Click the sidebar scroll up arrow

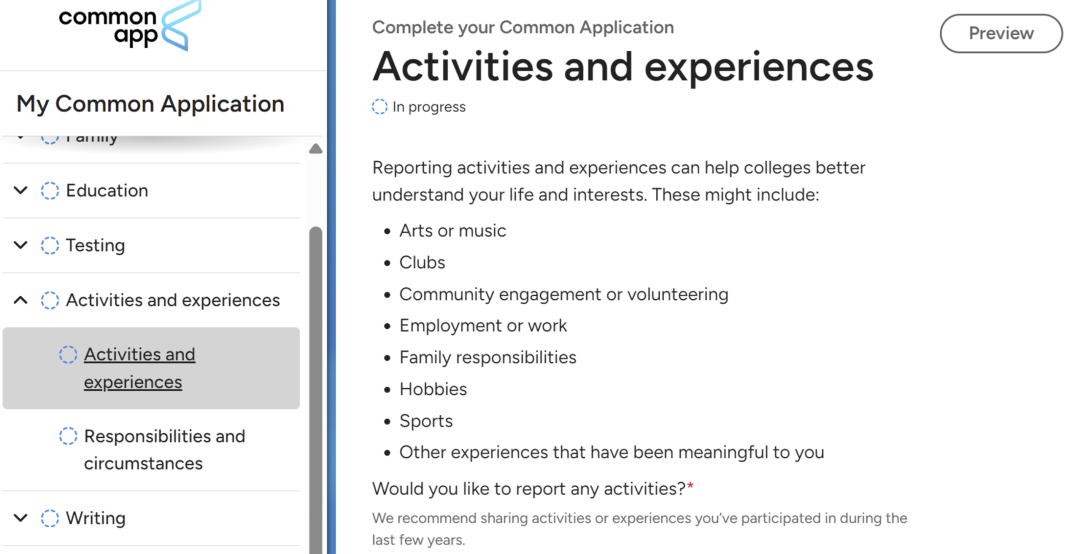click(x=315, y=149)
